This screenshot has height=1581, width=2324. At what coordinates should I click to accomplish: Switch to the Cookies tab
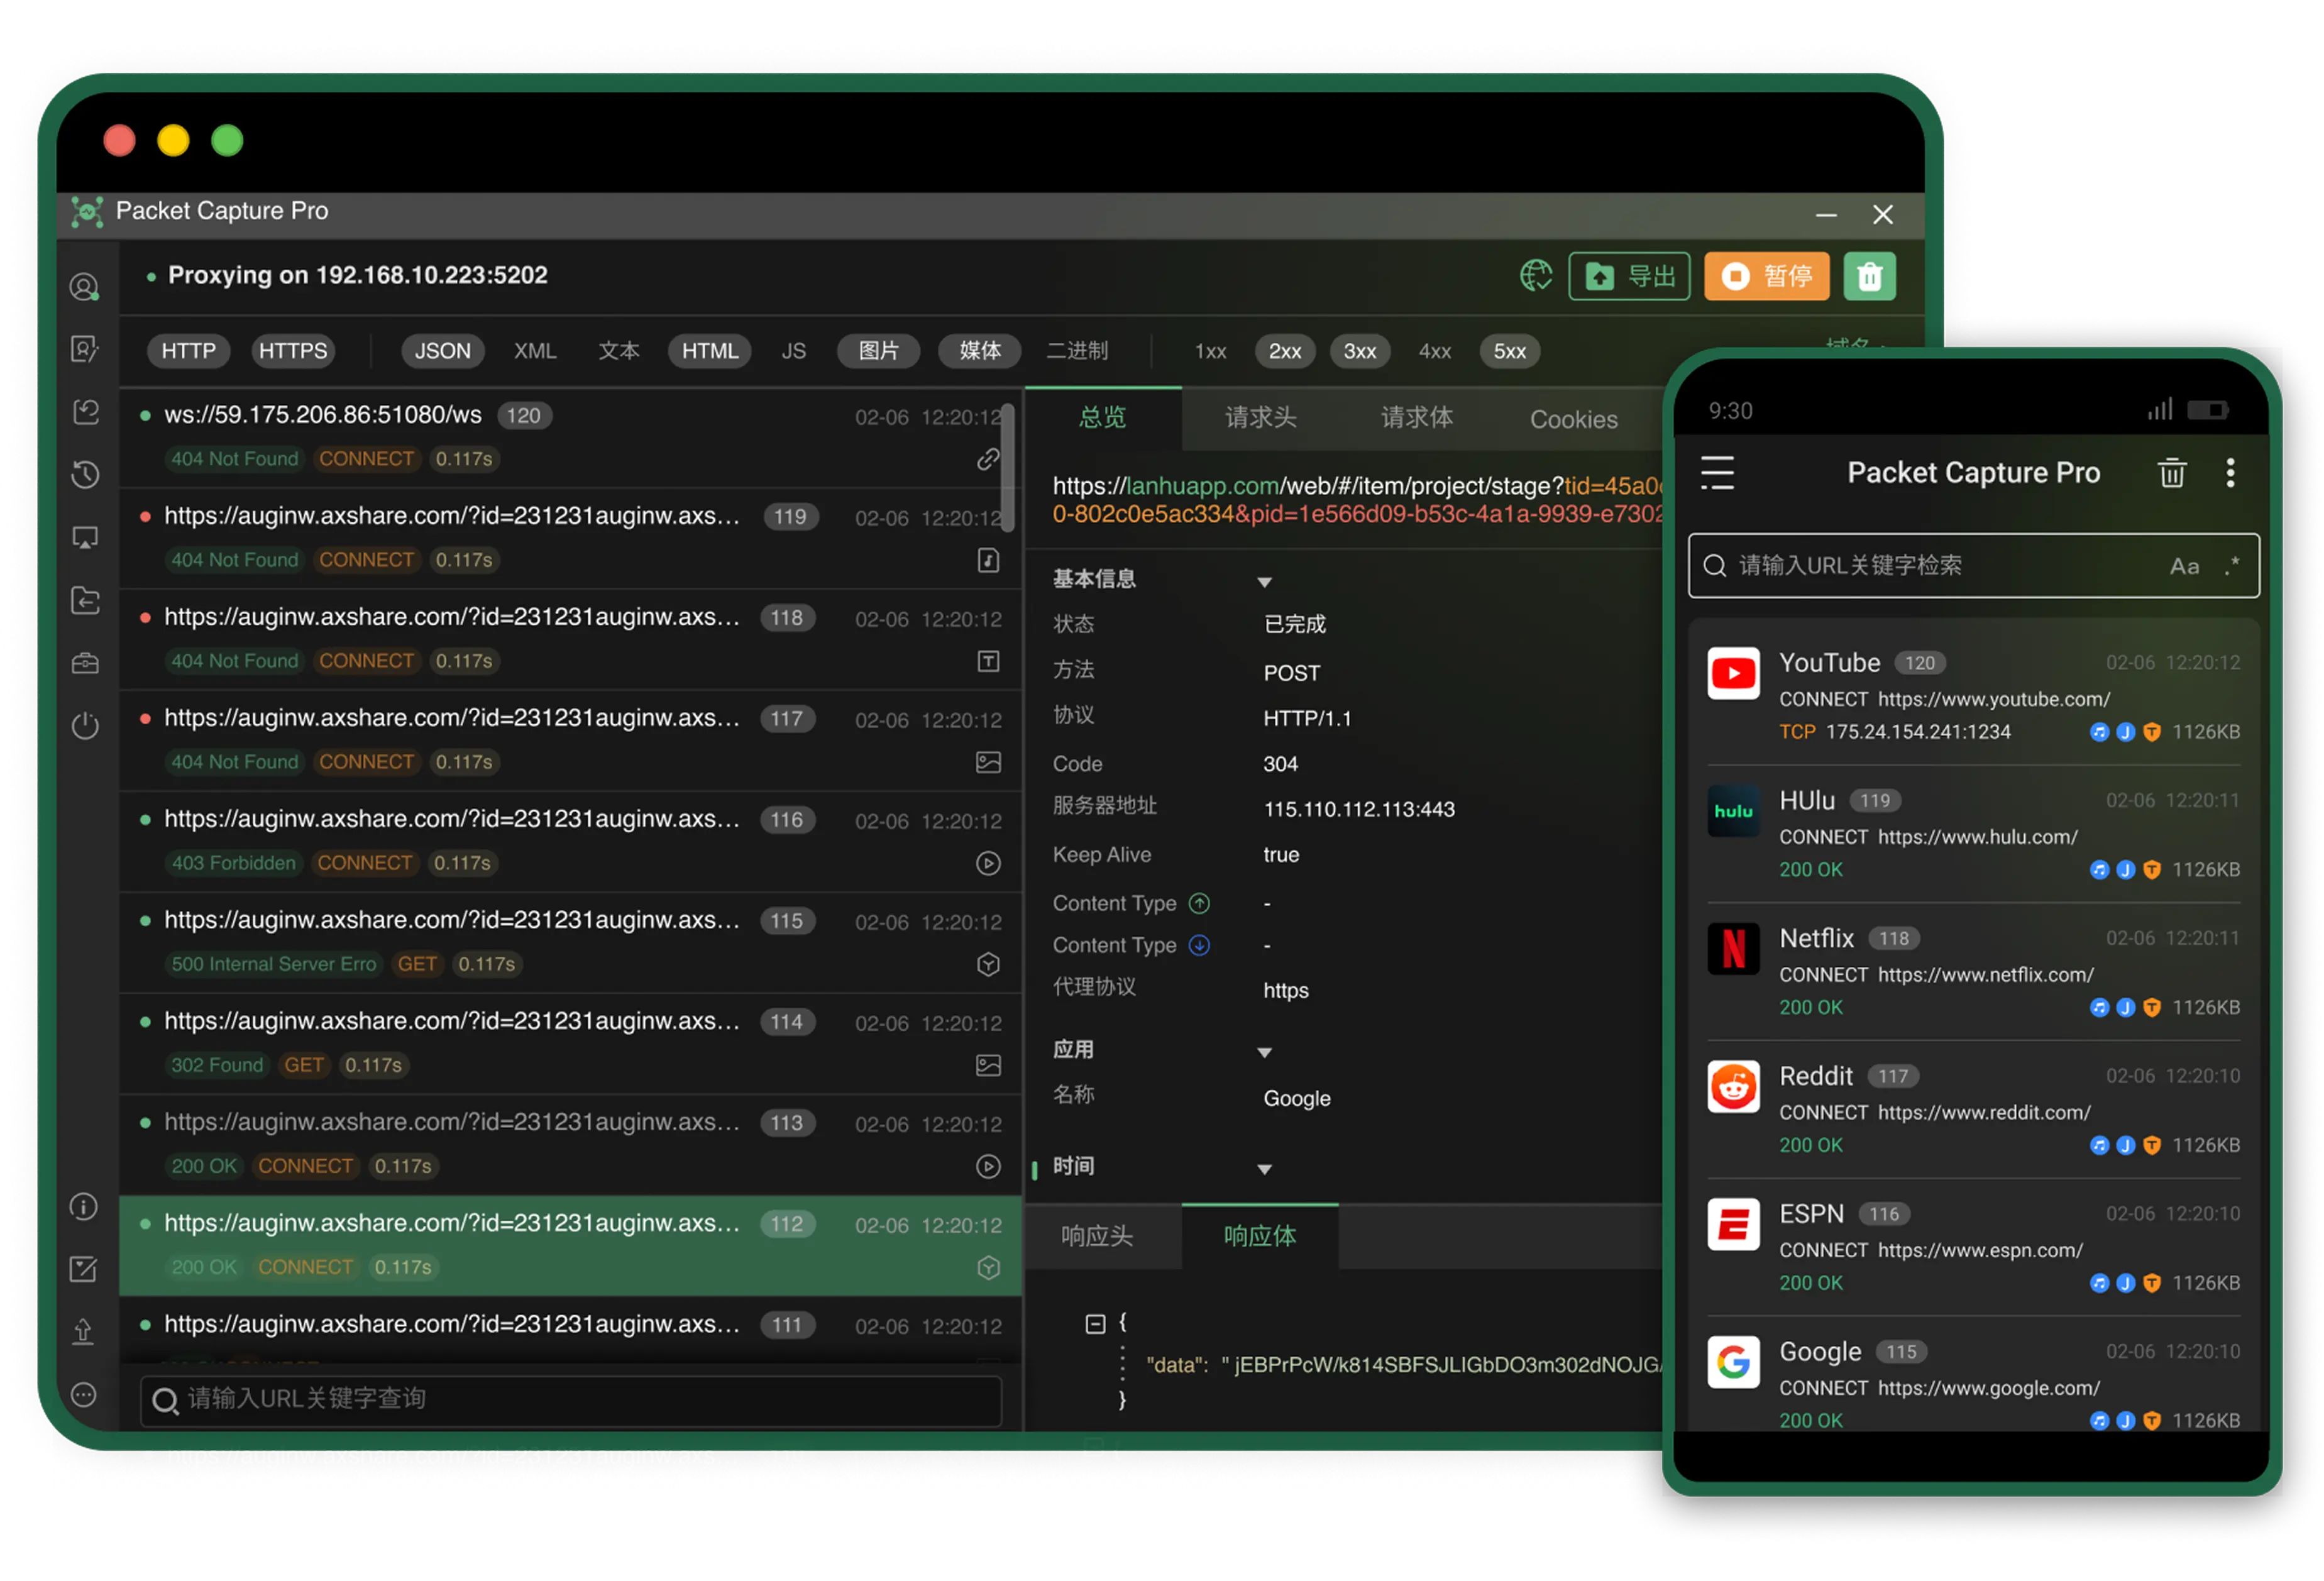click(1573, 419)
